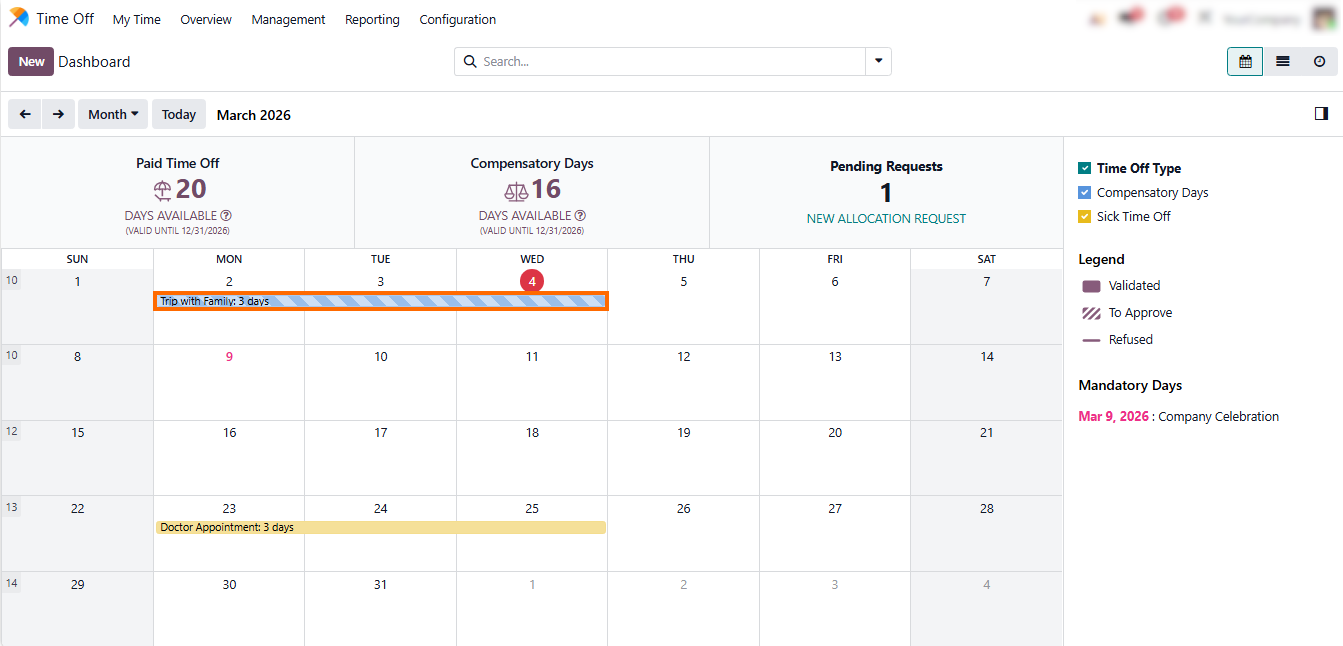This screenshot has height=646, width=1343.
Task: Go to next month with right arrow
Action: [58, 114]
